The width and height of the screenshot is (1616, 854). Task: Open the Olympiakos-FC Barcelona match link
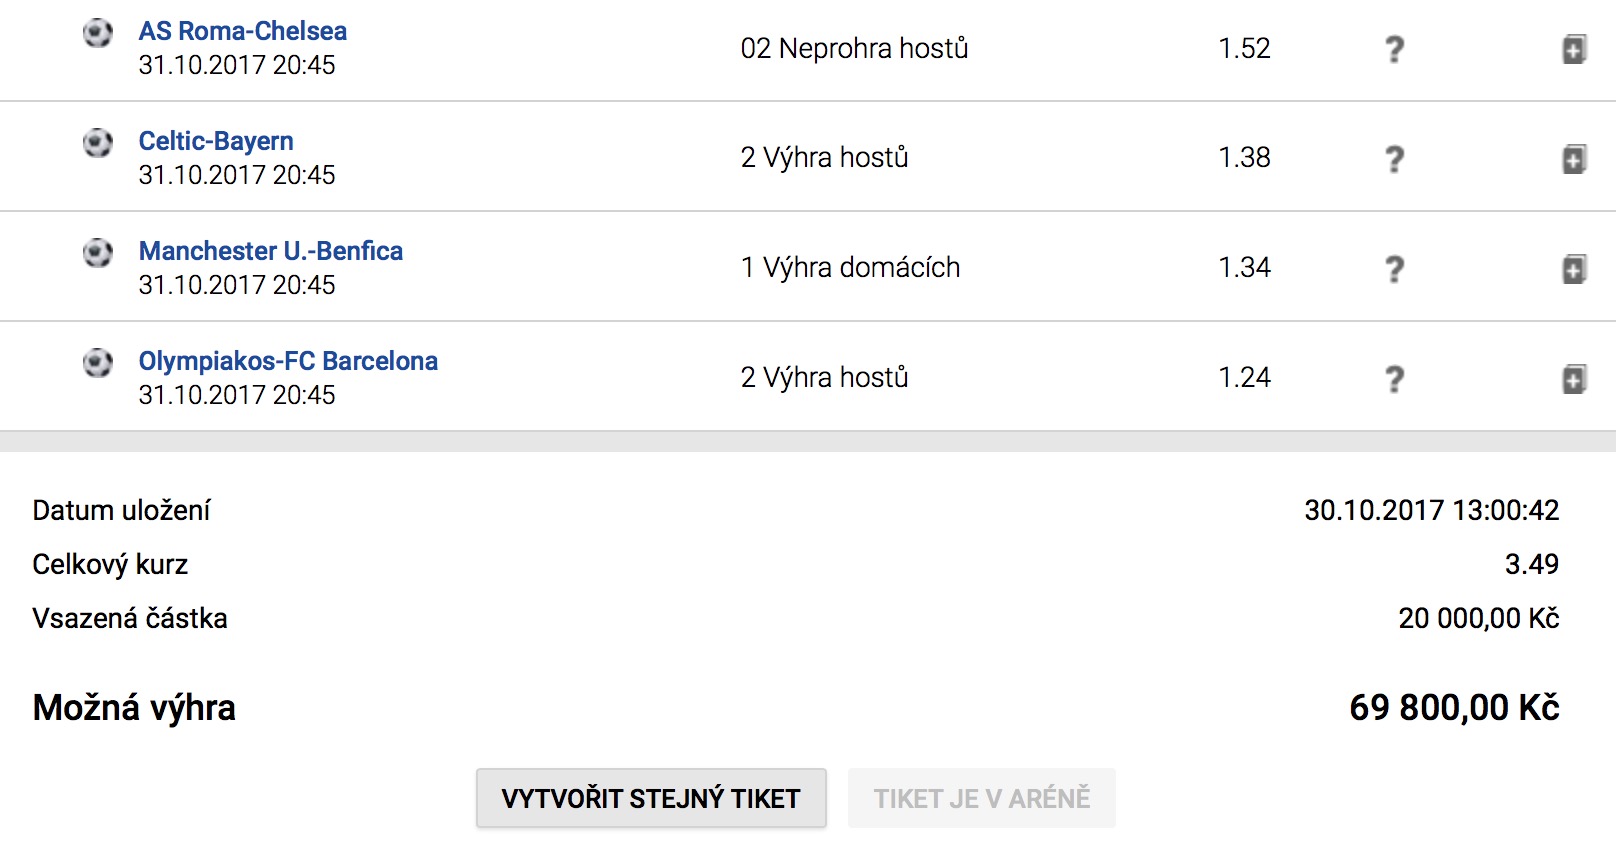pos(288,361)
